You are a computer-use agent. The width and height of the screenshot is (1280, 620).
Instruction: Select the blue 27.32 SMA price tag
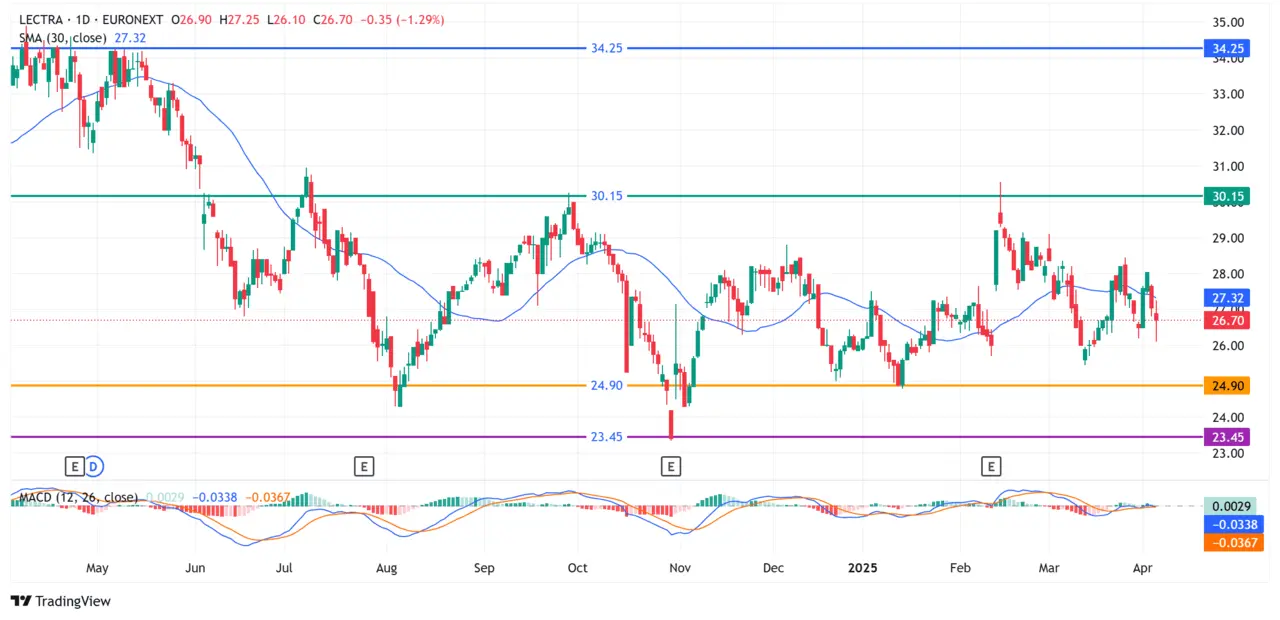[1227, 298]
